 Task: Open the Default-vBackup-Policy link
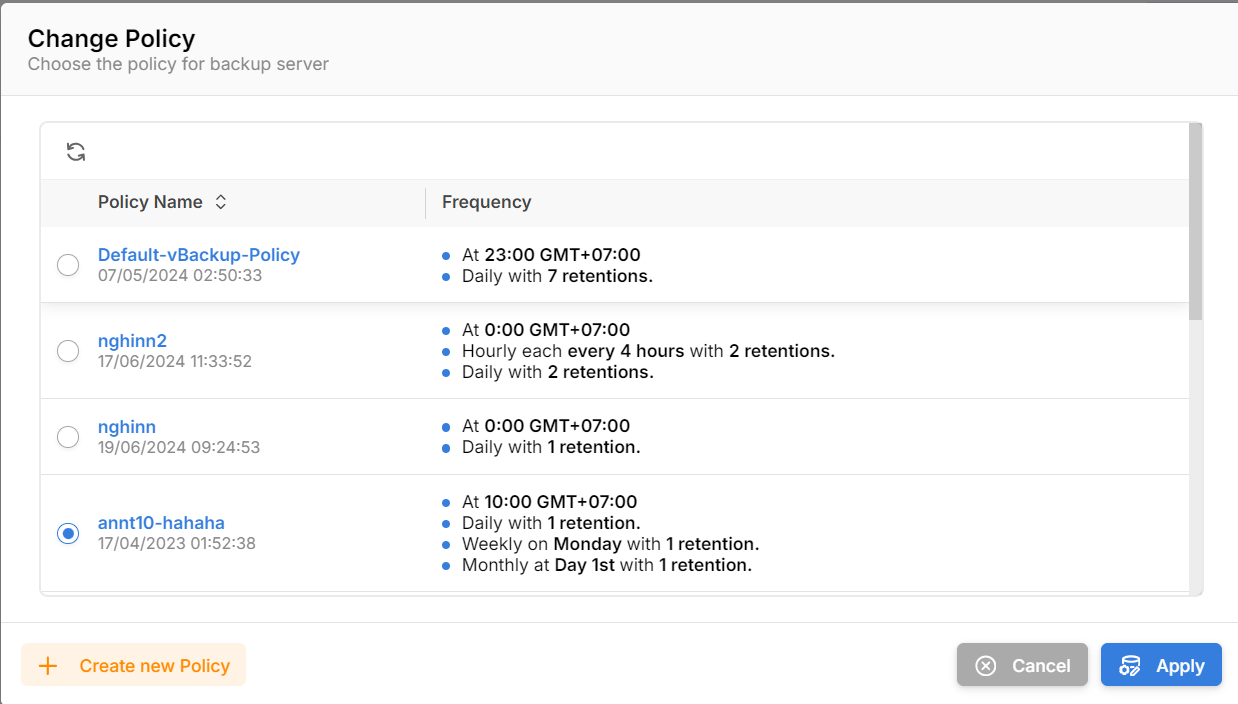point(199,255)
